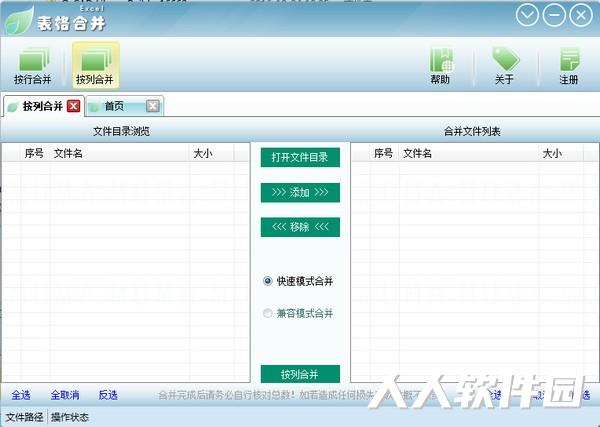Click 大小 header in 文件目录浏览 list
The image size is (600, 427).
tap(211, 153)
